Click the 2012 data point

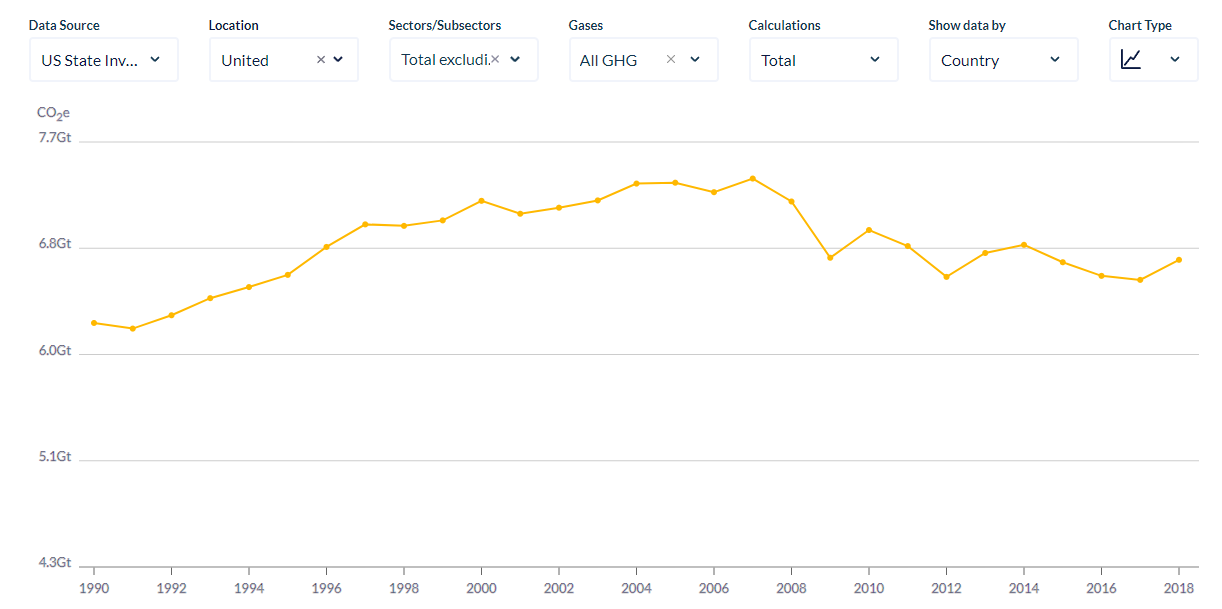pyautogui.click(x=946, y=277)
